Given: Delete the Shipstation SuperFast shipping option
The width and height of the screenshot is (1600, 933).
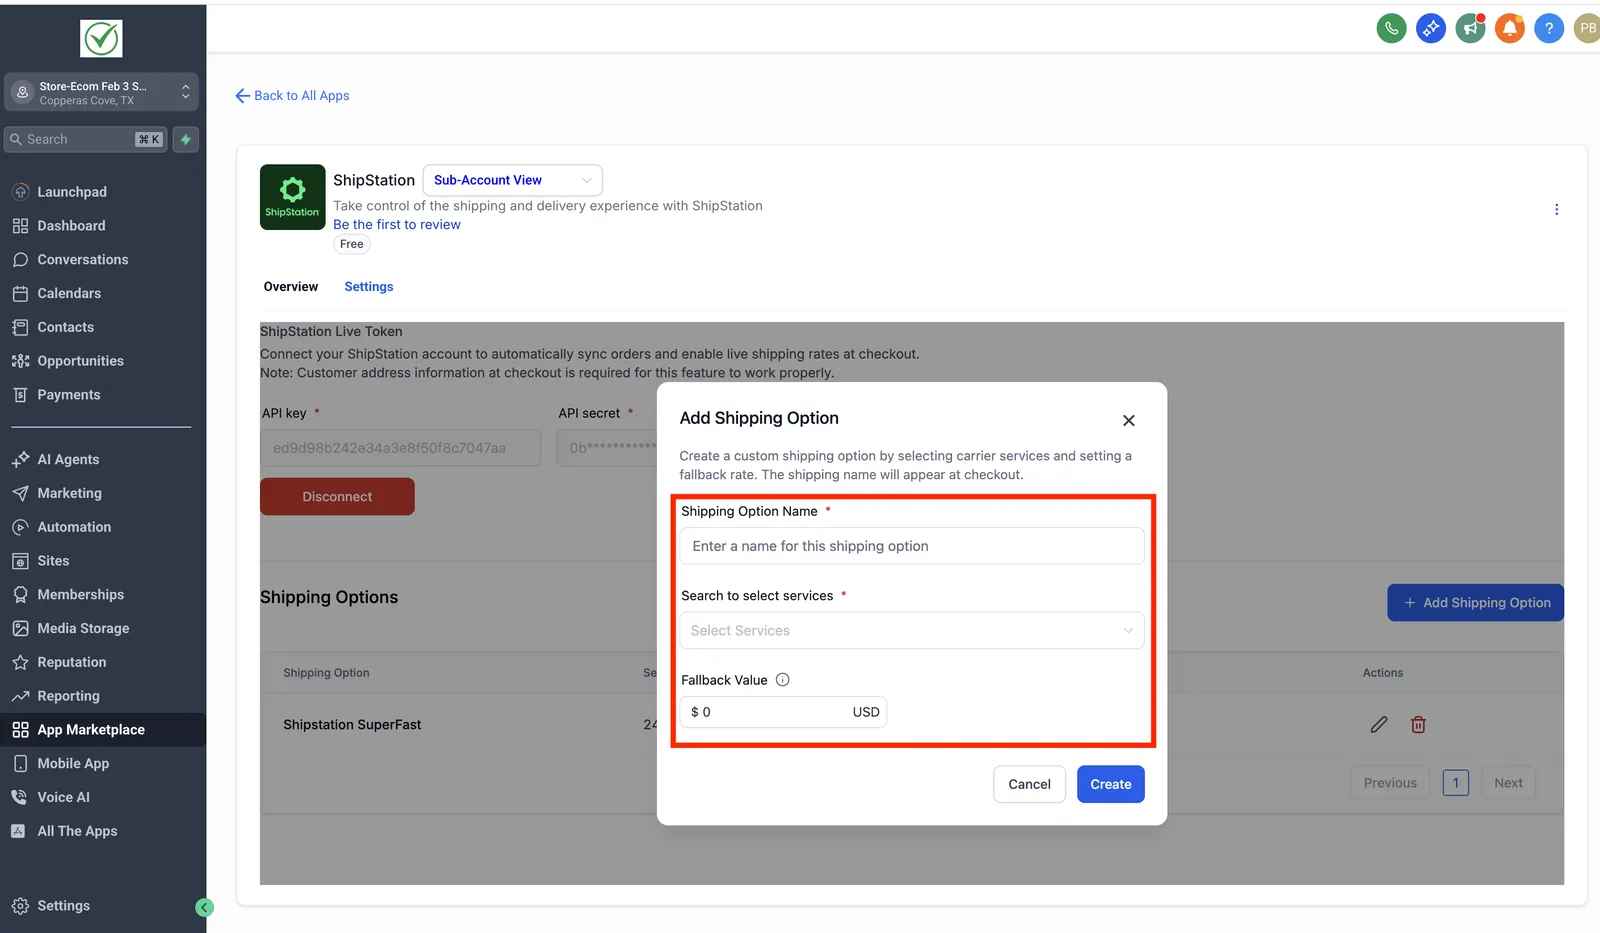Looking at the screenshot, I should tap(1418, 724).
